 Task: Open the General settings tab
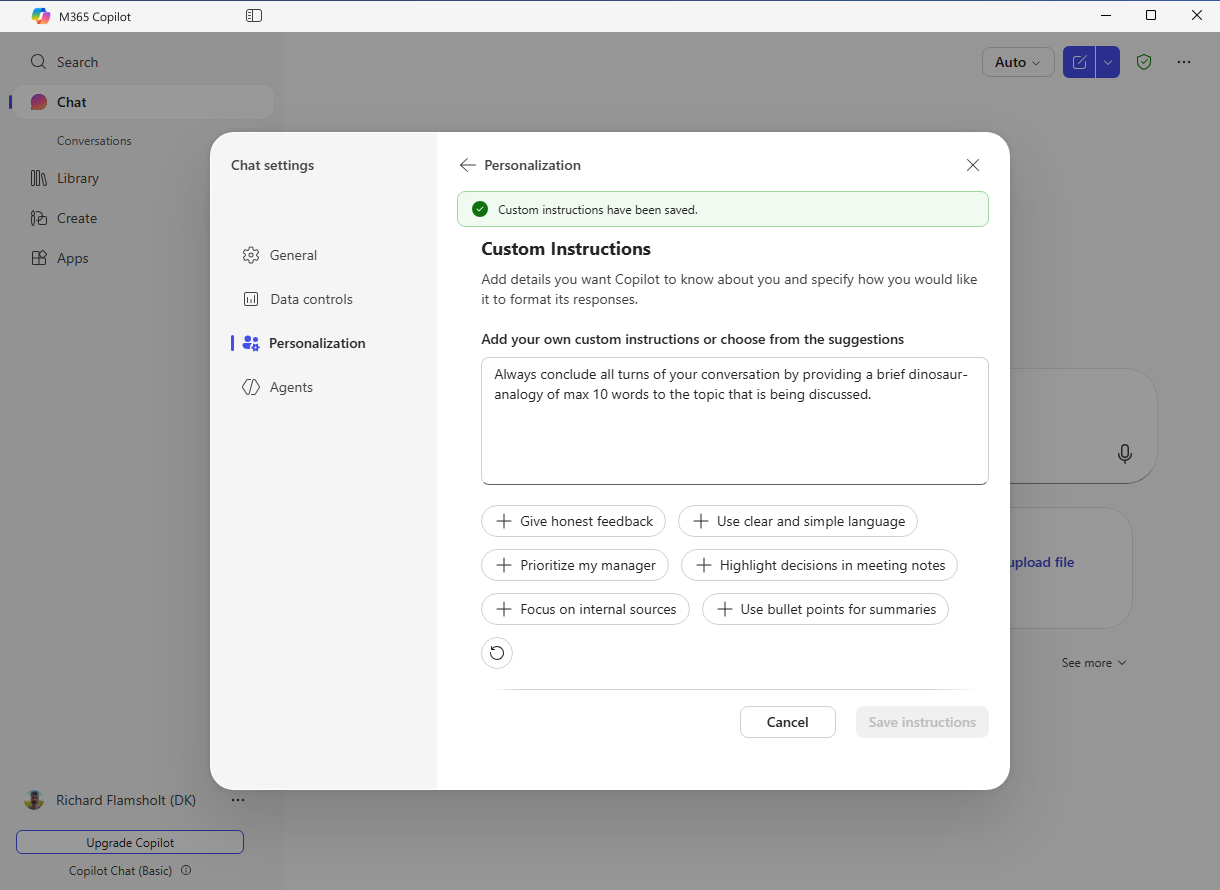point(280,255)
